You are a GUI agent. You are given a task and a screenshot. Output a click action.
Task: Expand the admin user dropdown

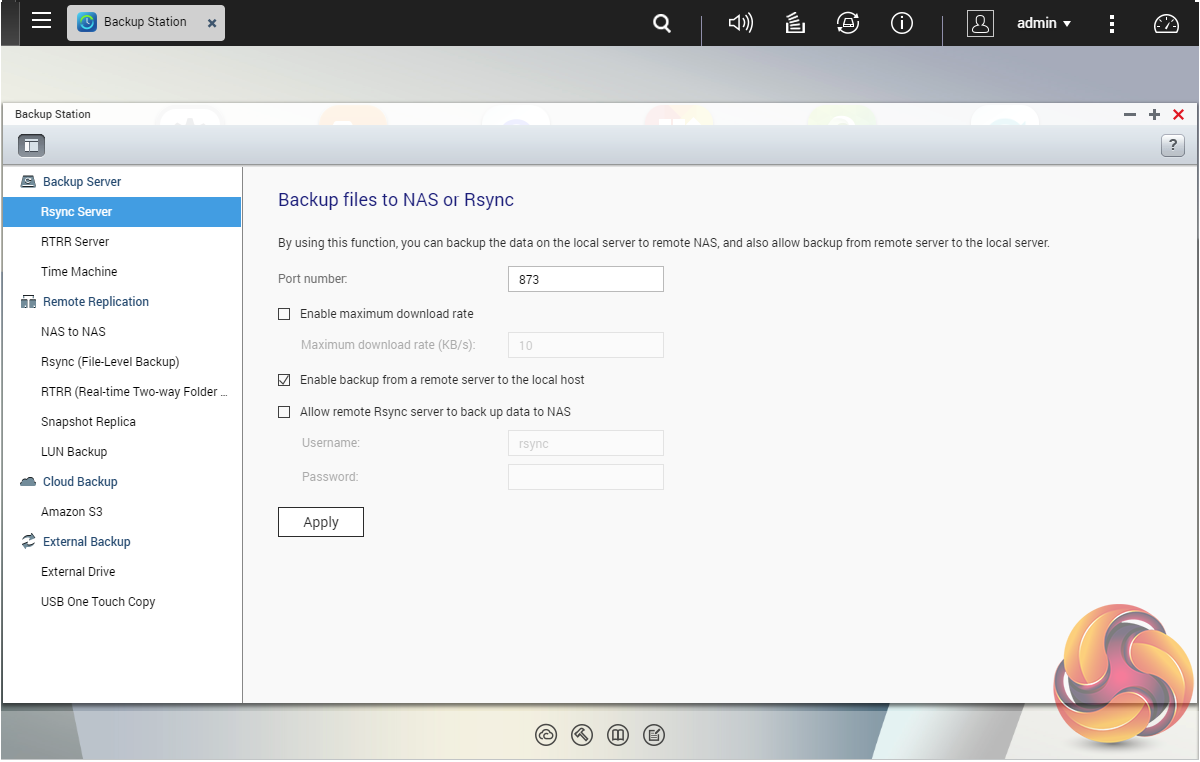coord(1043,23)
